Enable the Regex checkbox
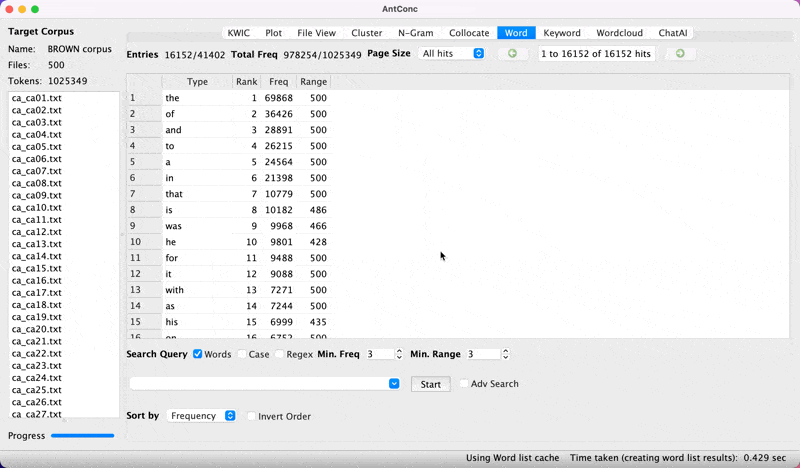 coord(279,354)
